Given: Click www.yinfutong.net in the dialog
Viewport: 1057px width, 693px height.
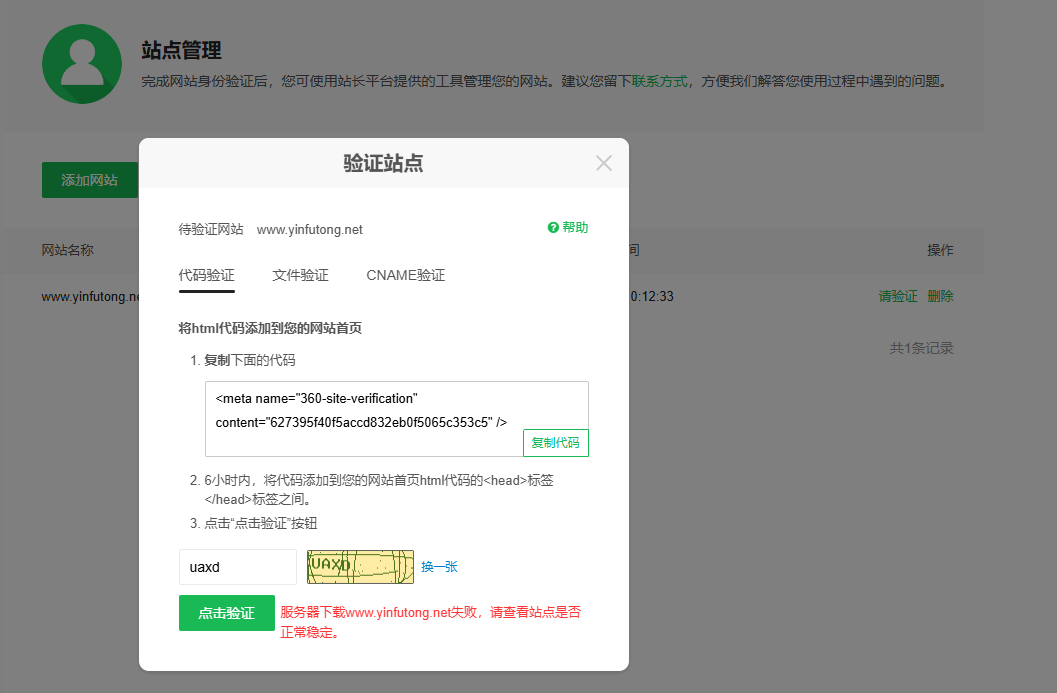Looking at the screenshot, I should coord(309,230).
